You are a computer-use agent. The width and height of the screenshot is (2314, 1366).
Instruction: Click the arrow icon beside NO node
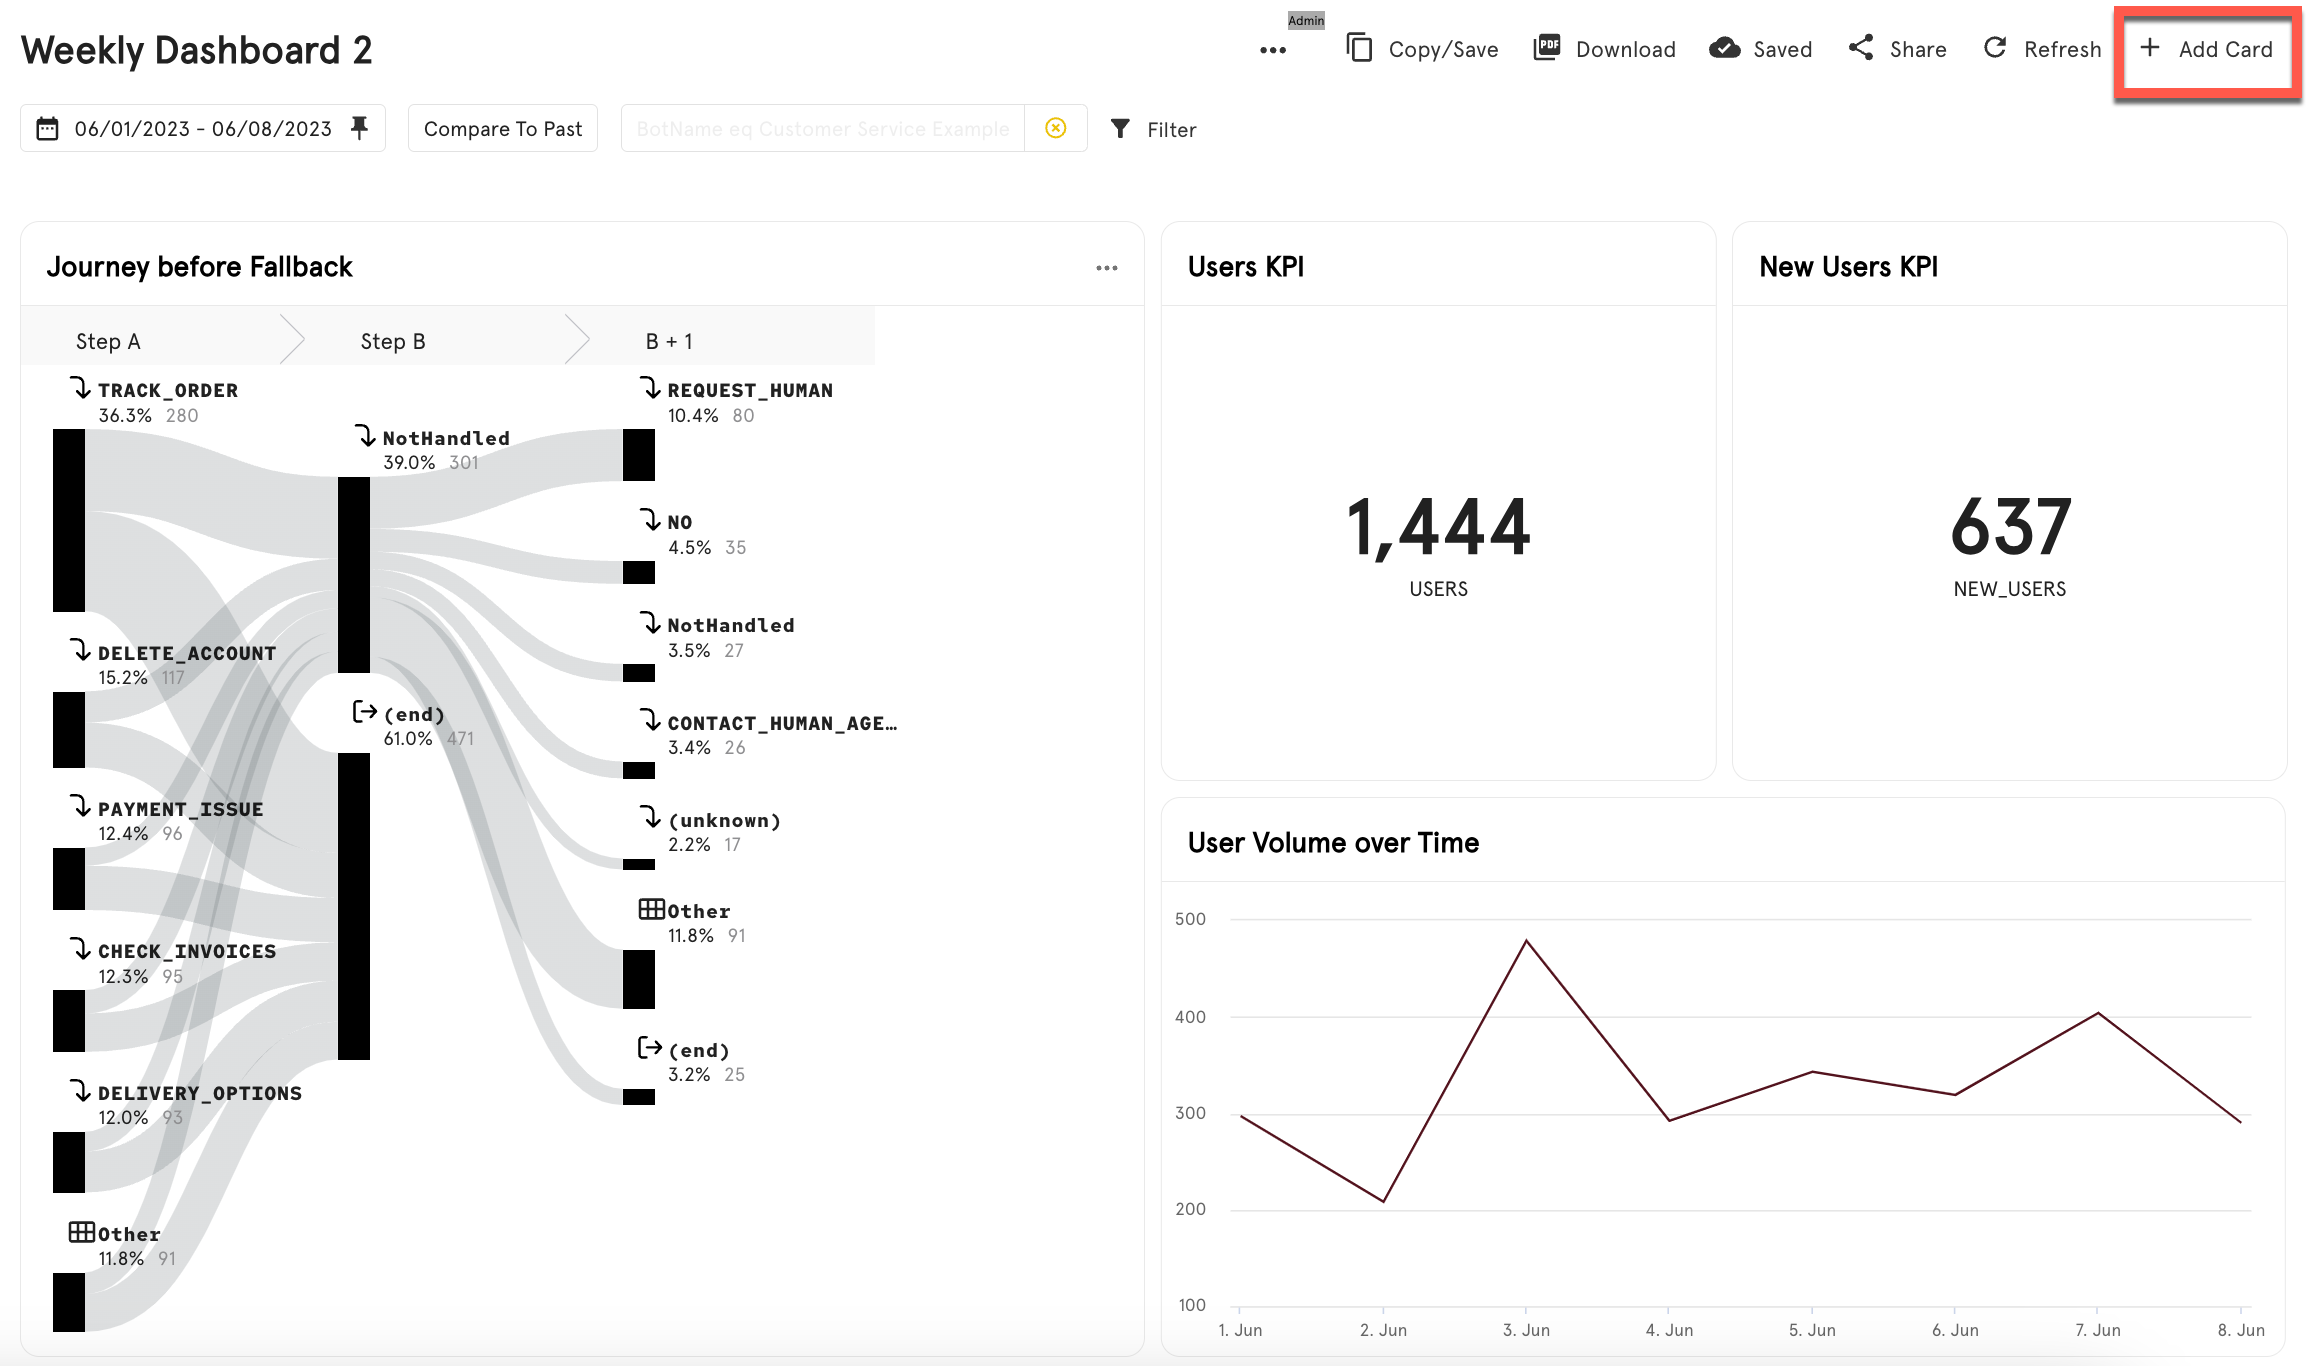(x=652, y=520)
